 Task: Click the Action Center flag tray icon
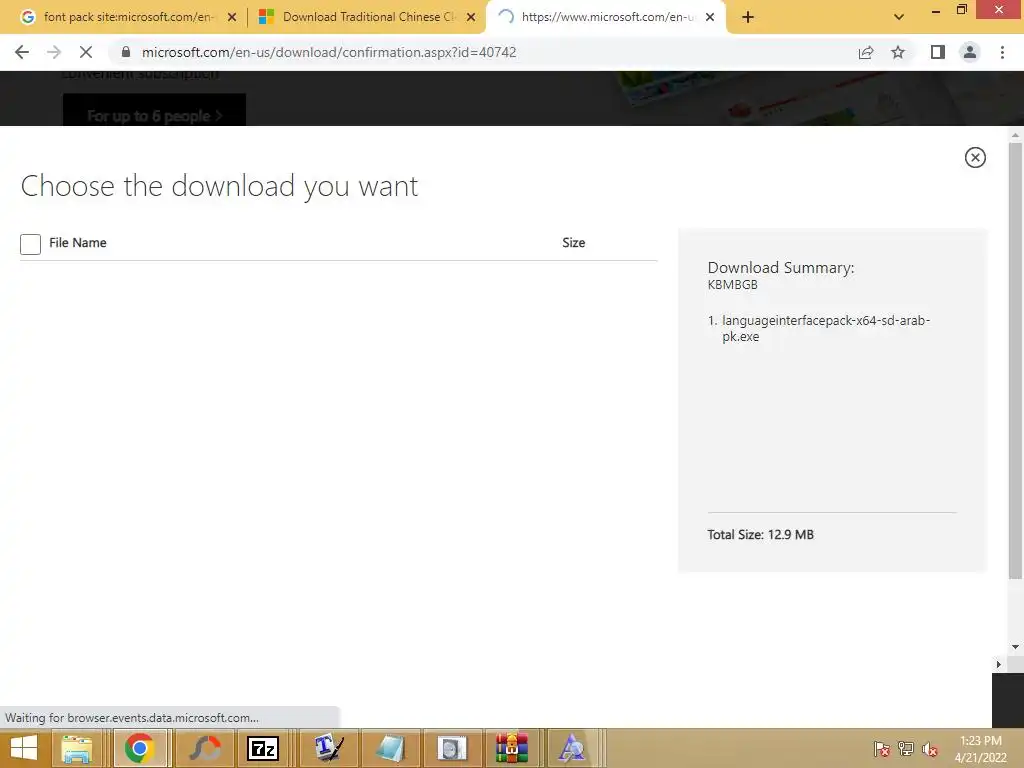click(881, 749)
